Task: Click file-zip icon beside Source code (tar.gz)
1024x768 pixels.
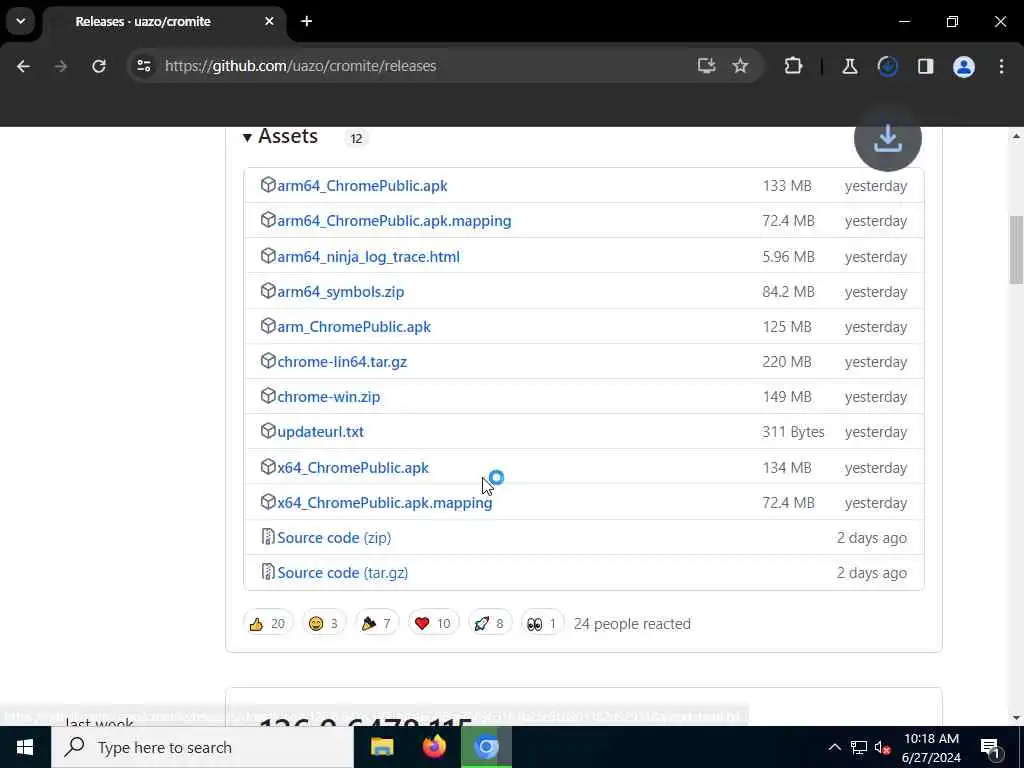Action: 268,572
